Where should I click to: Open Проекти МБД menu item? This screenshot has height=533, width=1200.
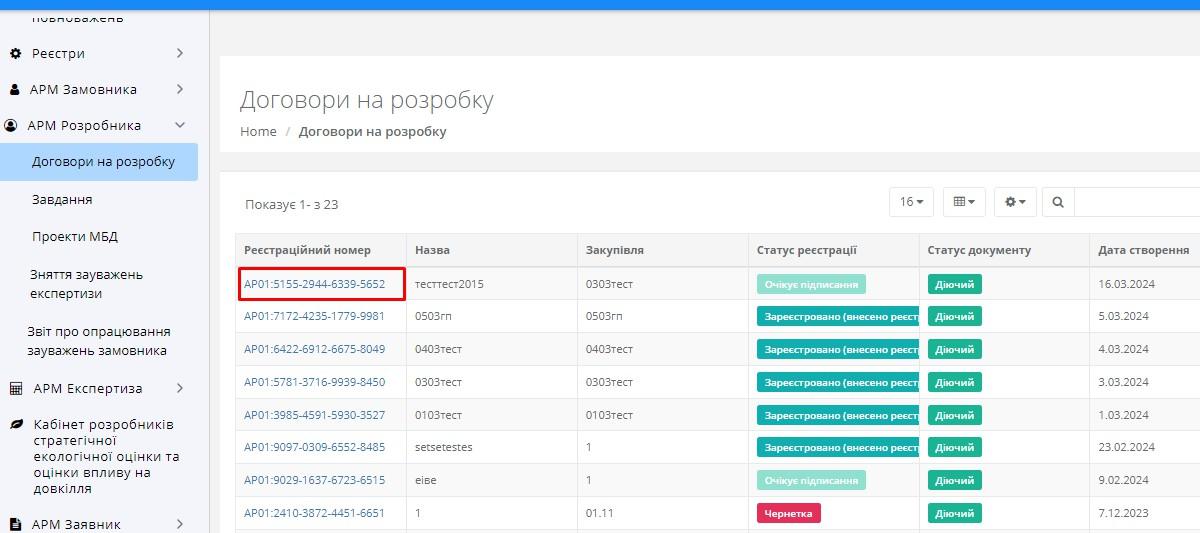point(75,237)
